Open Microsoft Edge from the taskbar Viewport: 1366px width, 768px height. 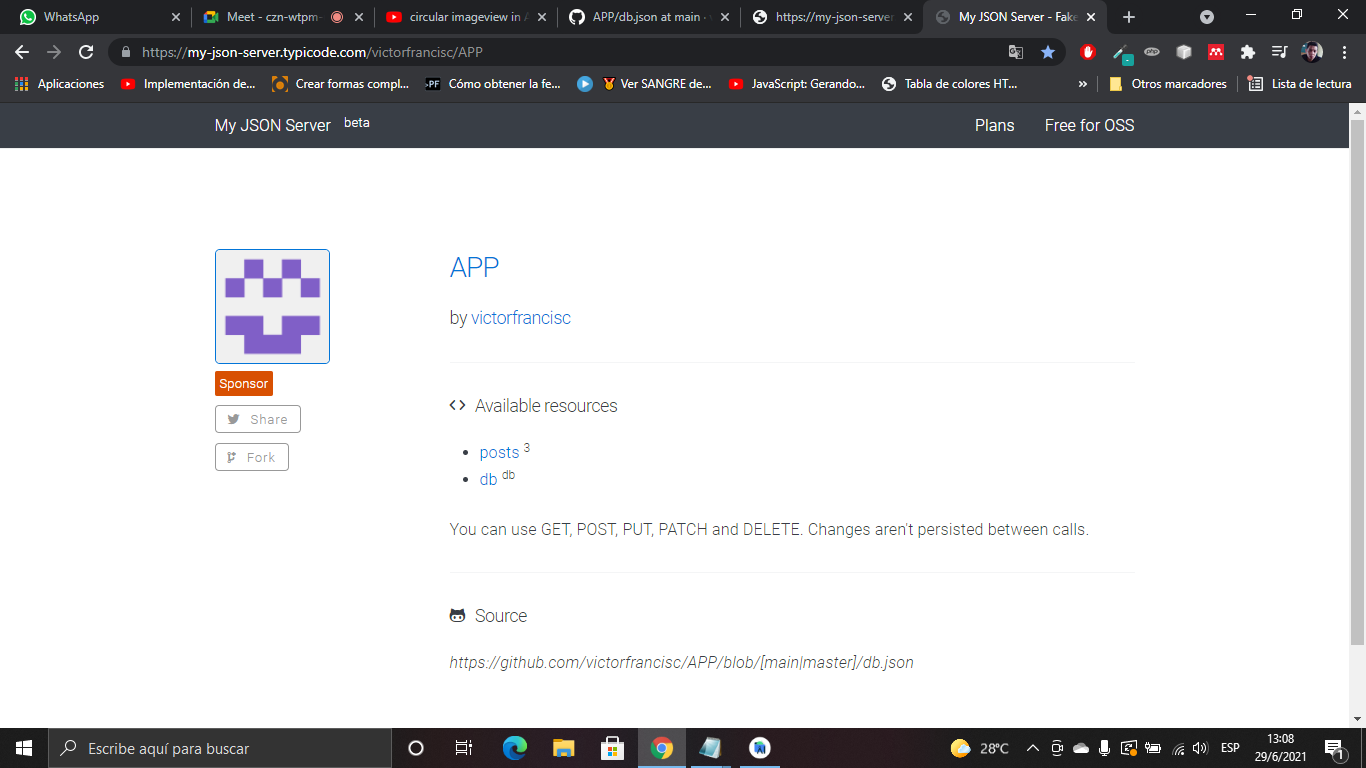click(515, 748)
